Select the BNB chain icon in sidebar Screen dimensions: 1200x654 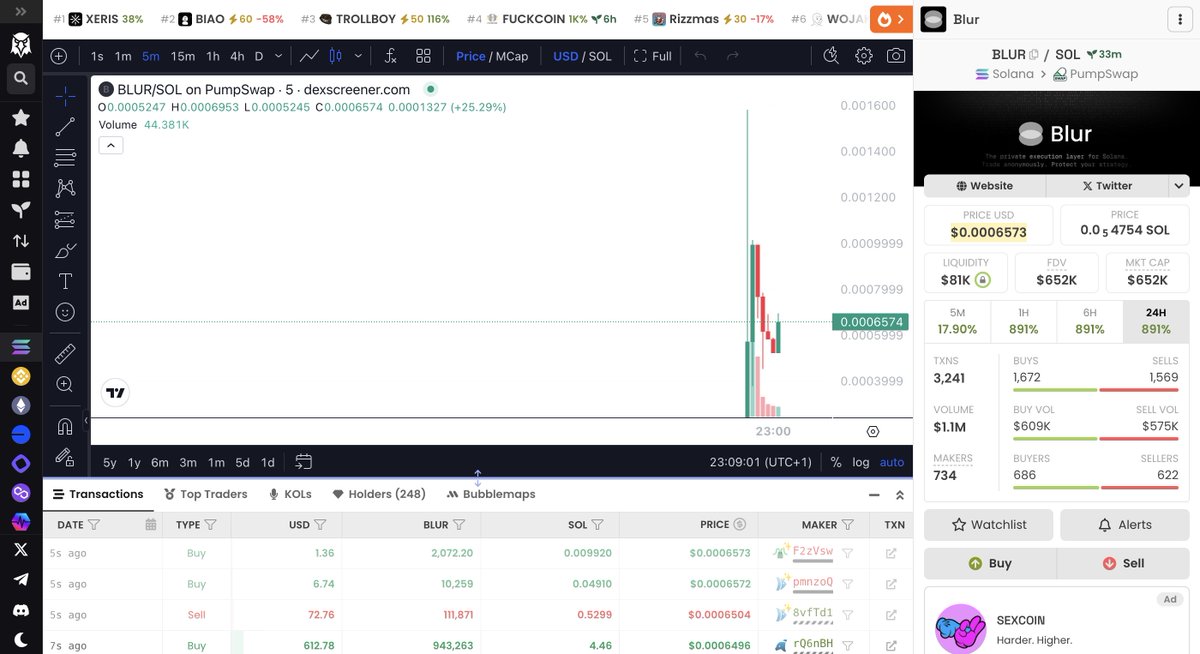click(20, 376)
